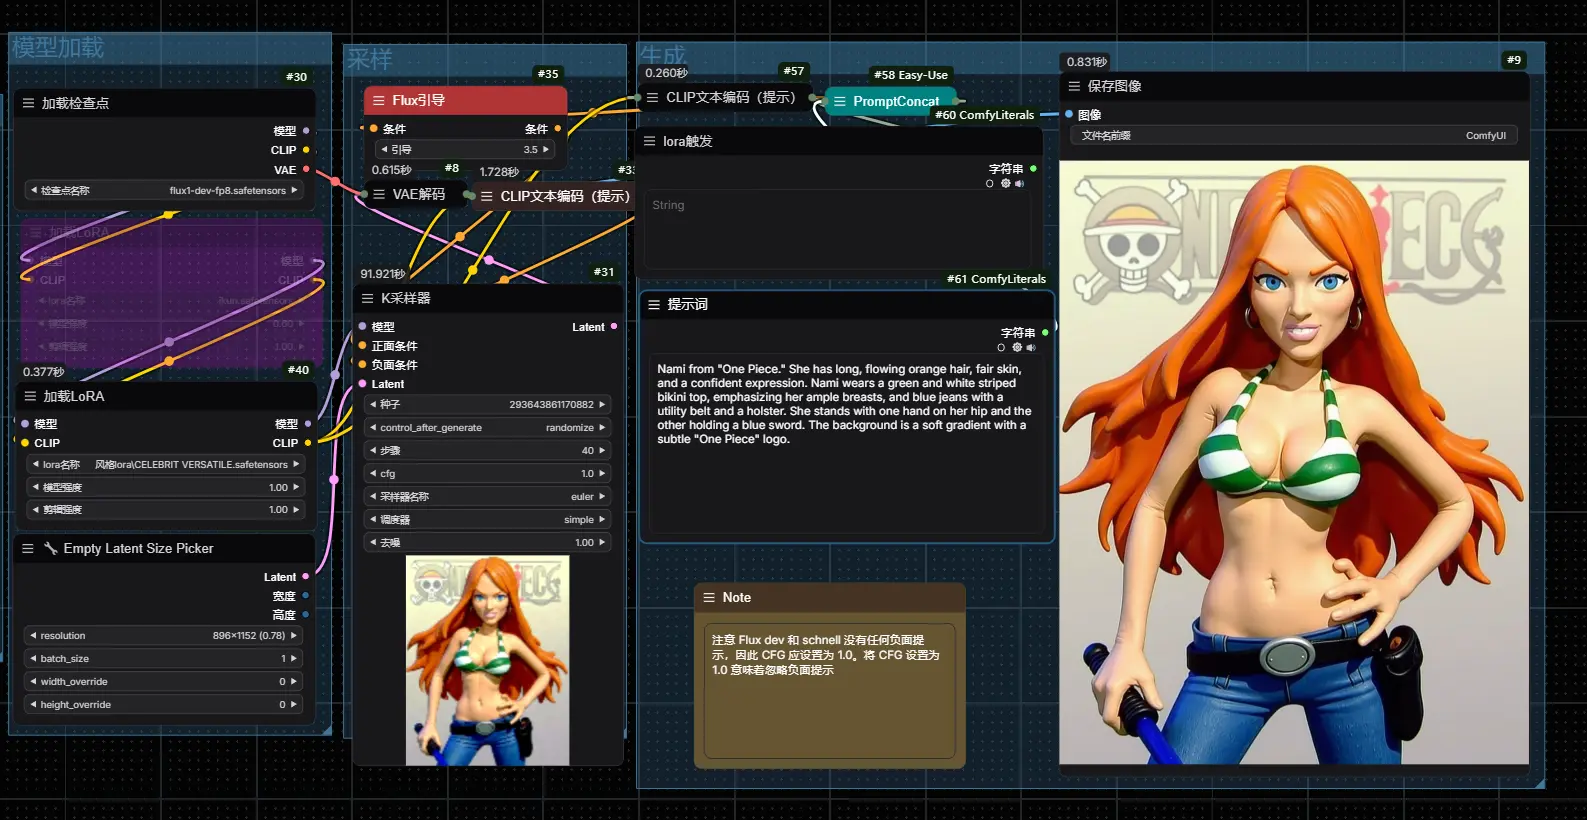This screenshot has width=1587, height=820.
Task: Increase batch_size with right arrow
Action: pos(294,658)
